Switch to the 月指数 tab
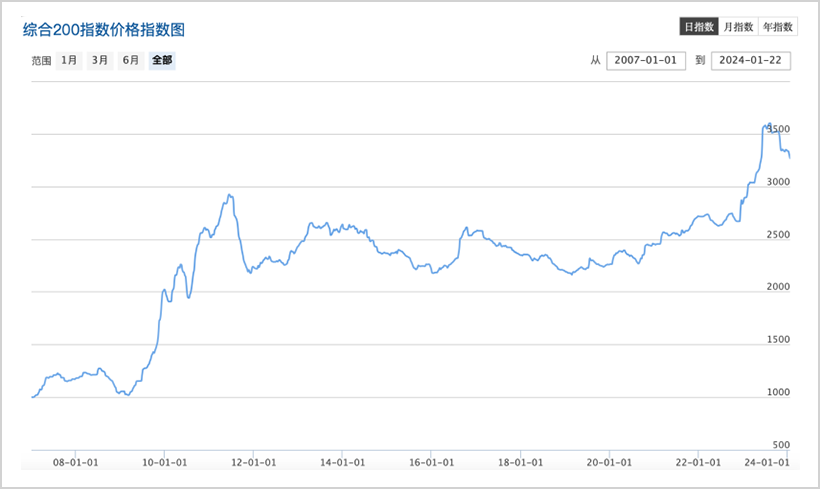Screen dimensions: 820x489 click(x=738, y=27)
